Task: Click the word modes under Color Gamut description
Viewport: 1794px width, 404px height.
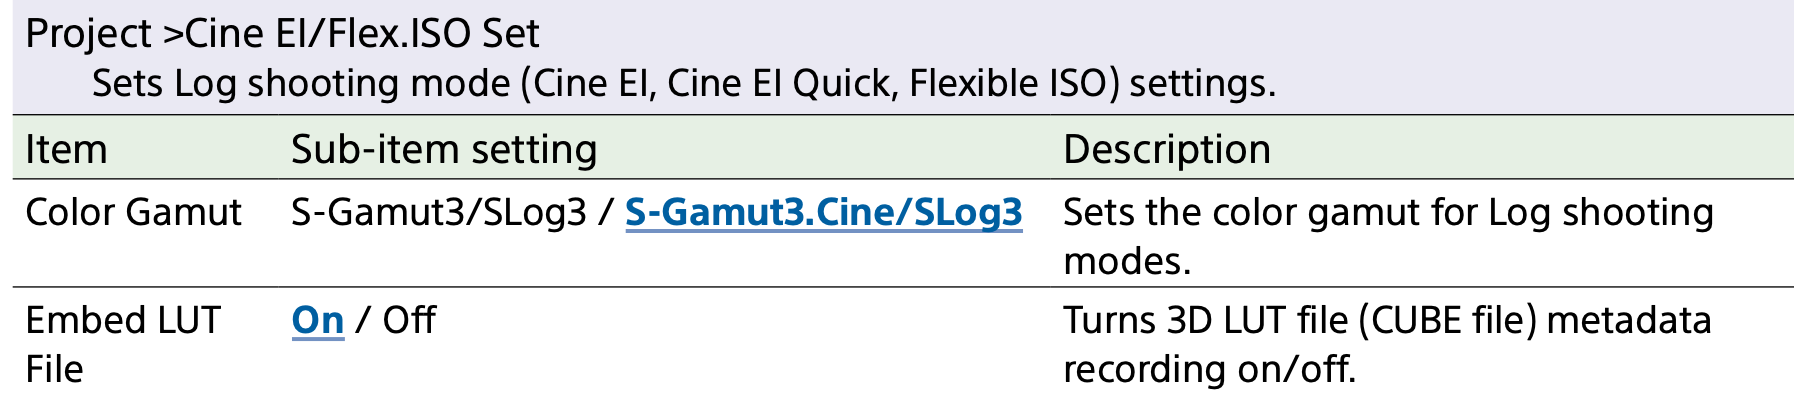Action: pyautogui.click(x=1126, y=262)
